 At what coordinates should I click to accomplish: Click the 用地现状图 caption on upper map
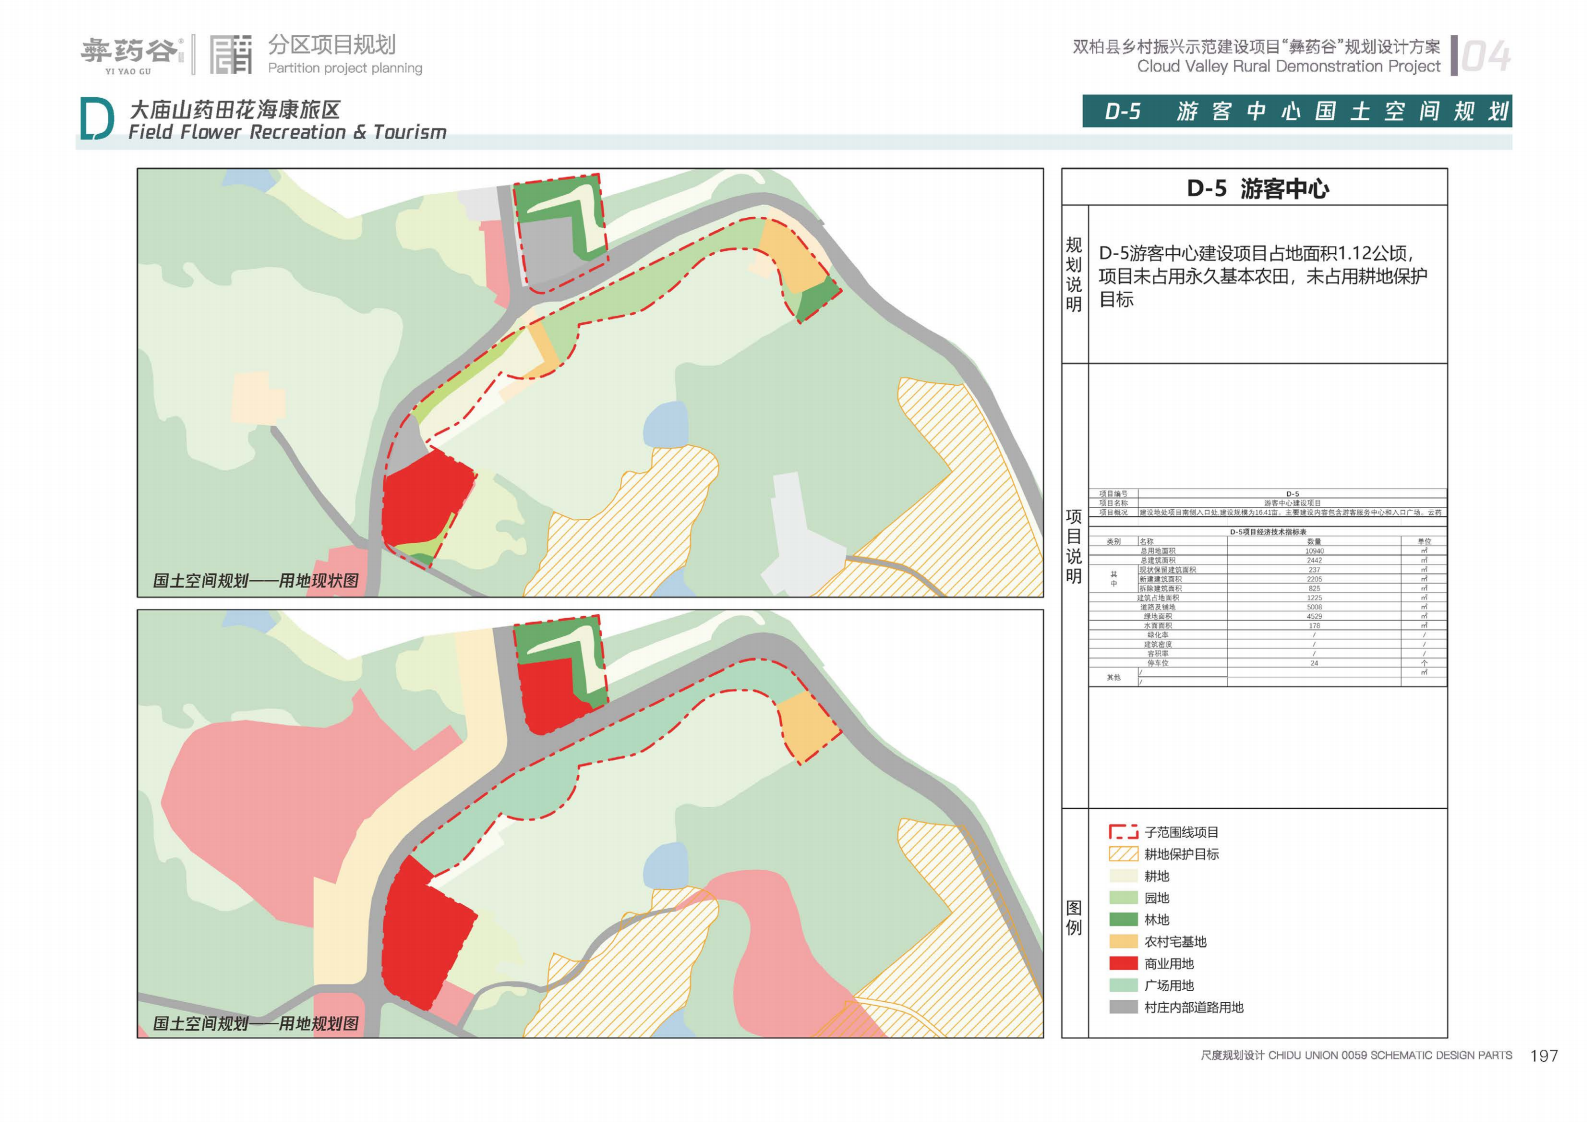point(255,580)
